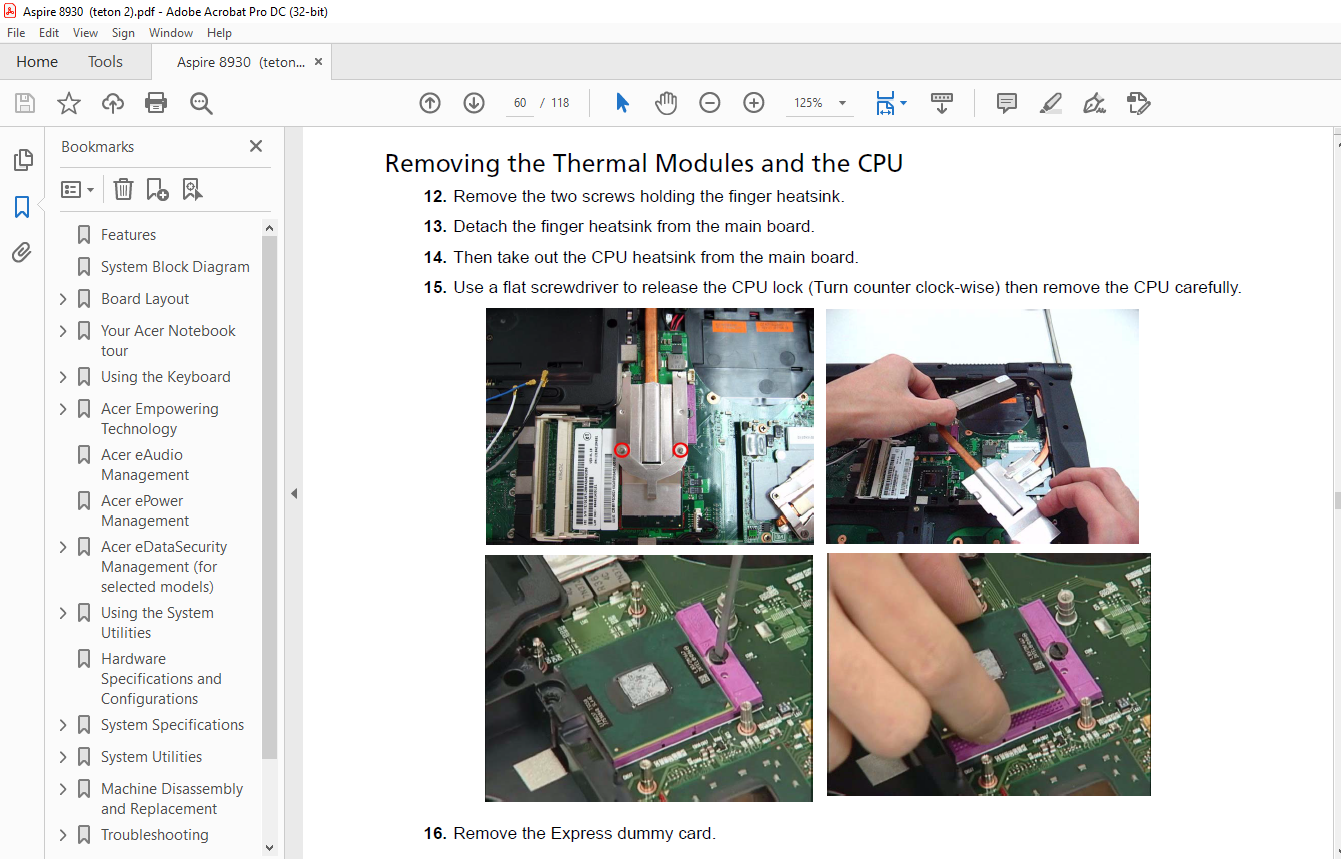Select the Aspire 8930 document tab
1341x859 pixels.
[241, 62]
